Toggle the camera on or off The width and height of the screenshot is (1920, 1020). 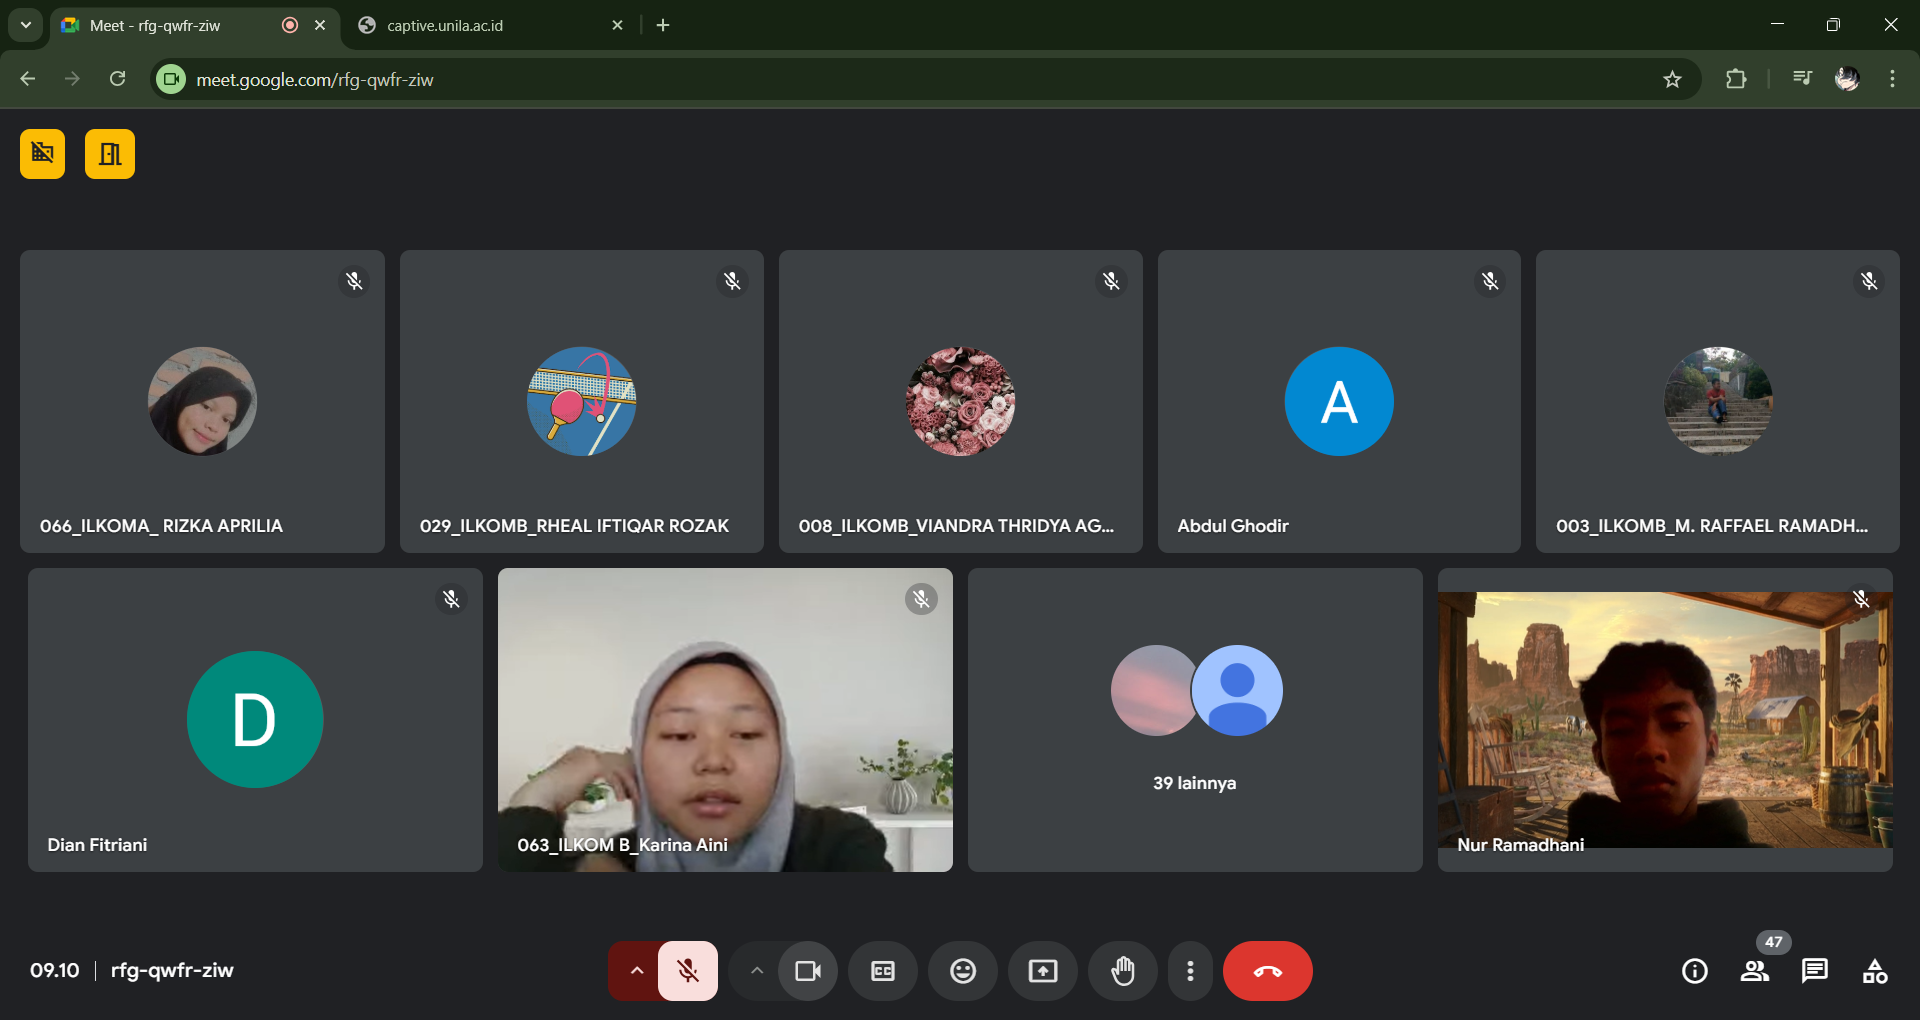(x=807, y=971)
